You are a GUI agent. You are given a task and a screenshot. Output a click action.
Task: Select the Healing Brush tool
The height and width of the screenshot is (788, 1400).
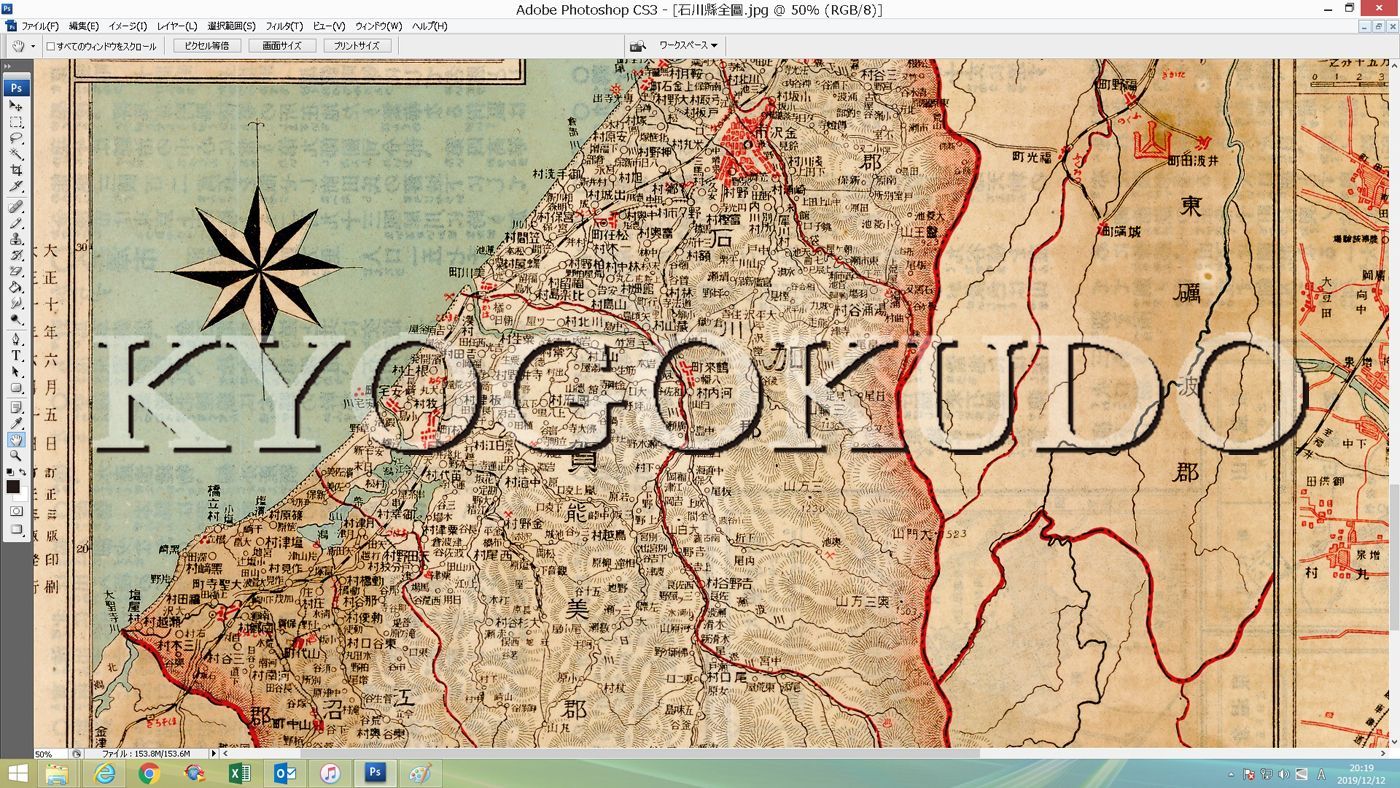16,207
